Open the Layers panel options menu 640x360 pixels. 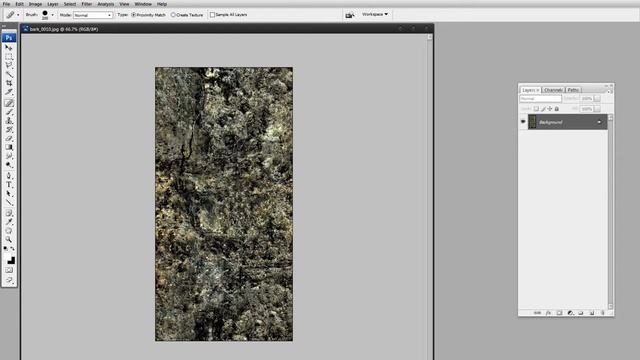(x=609, y=91)
